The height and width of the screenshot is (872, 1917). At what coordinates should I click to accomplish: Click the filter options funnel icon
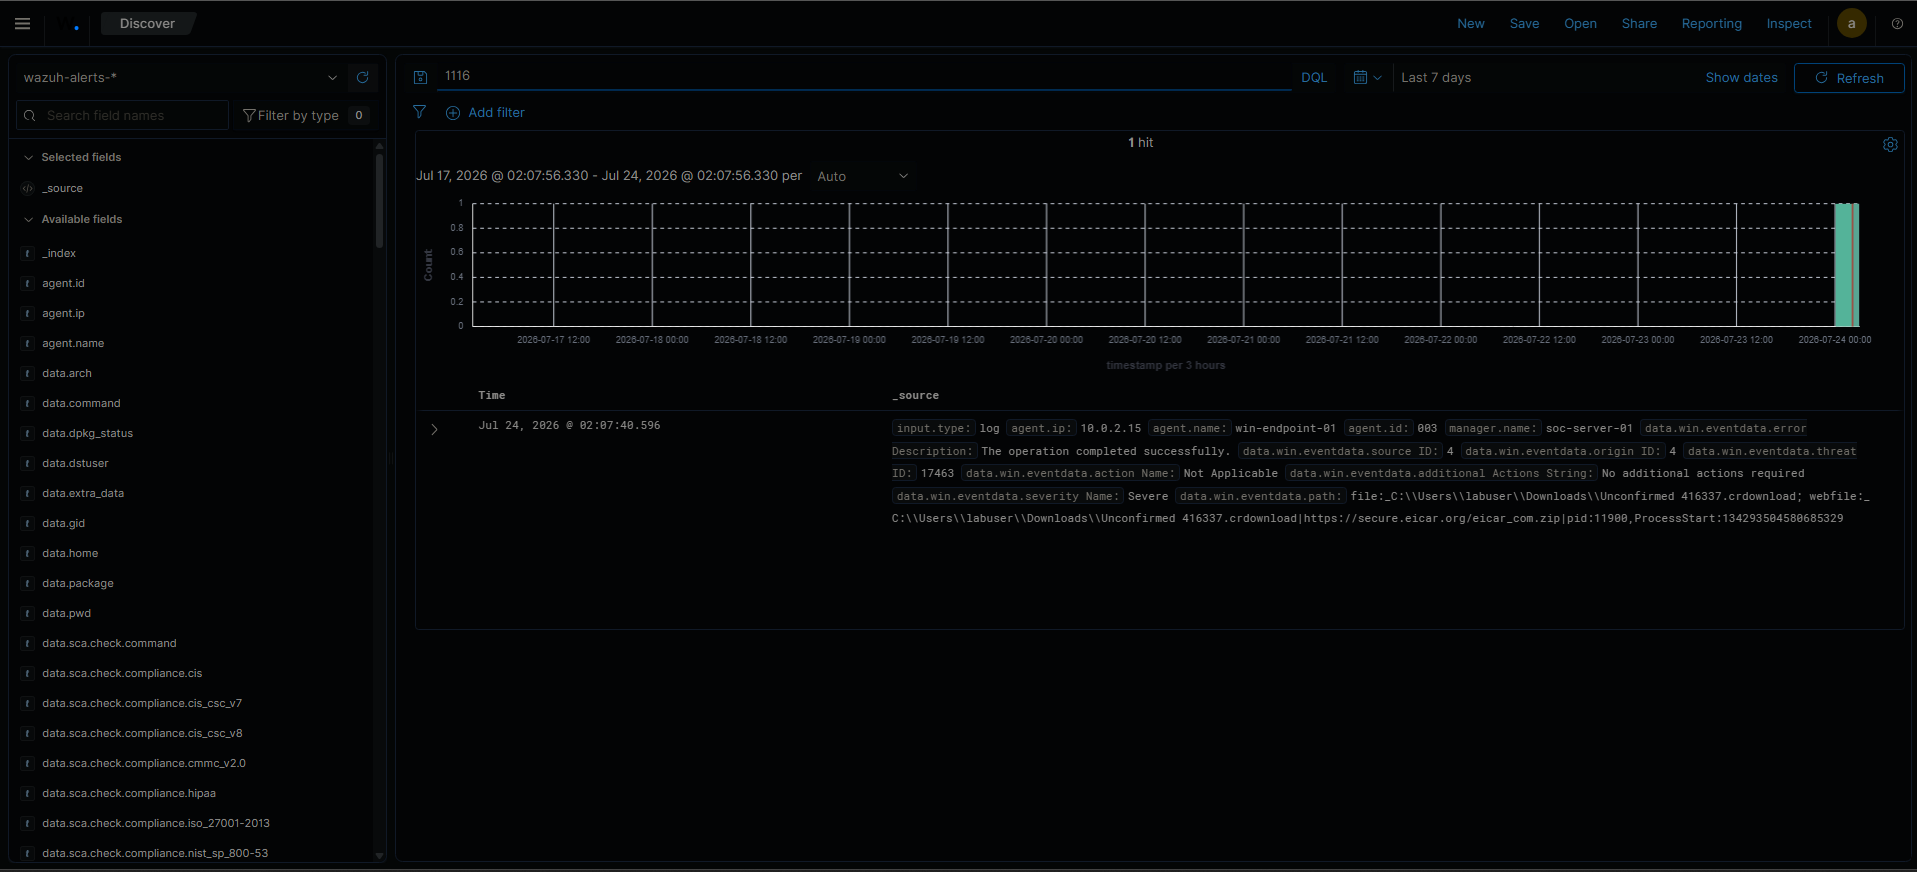420,112
